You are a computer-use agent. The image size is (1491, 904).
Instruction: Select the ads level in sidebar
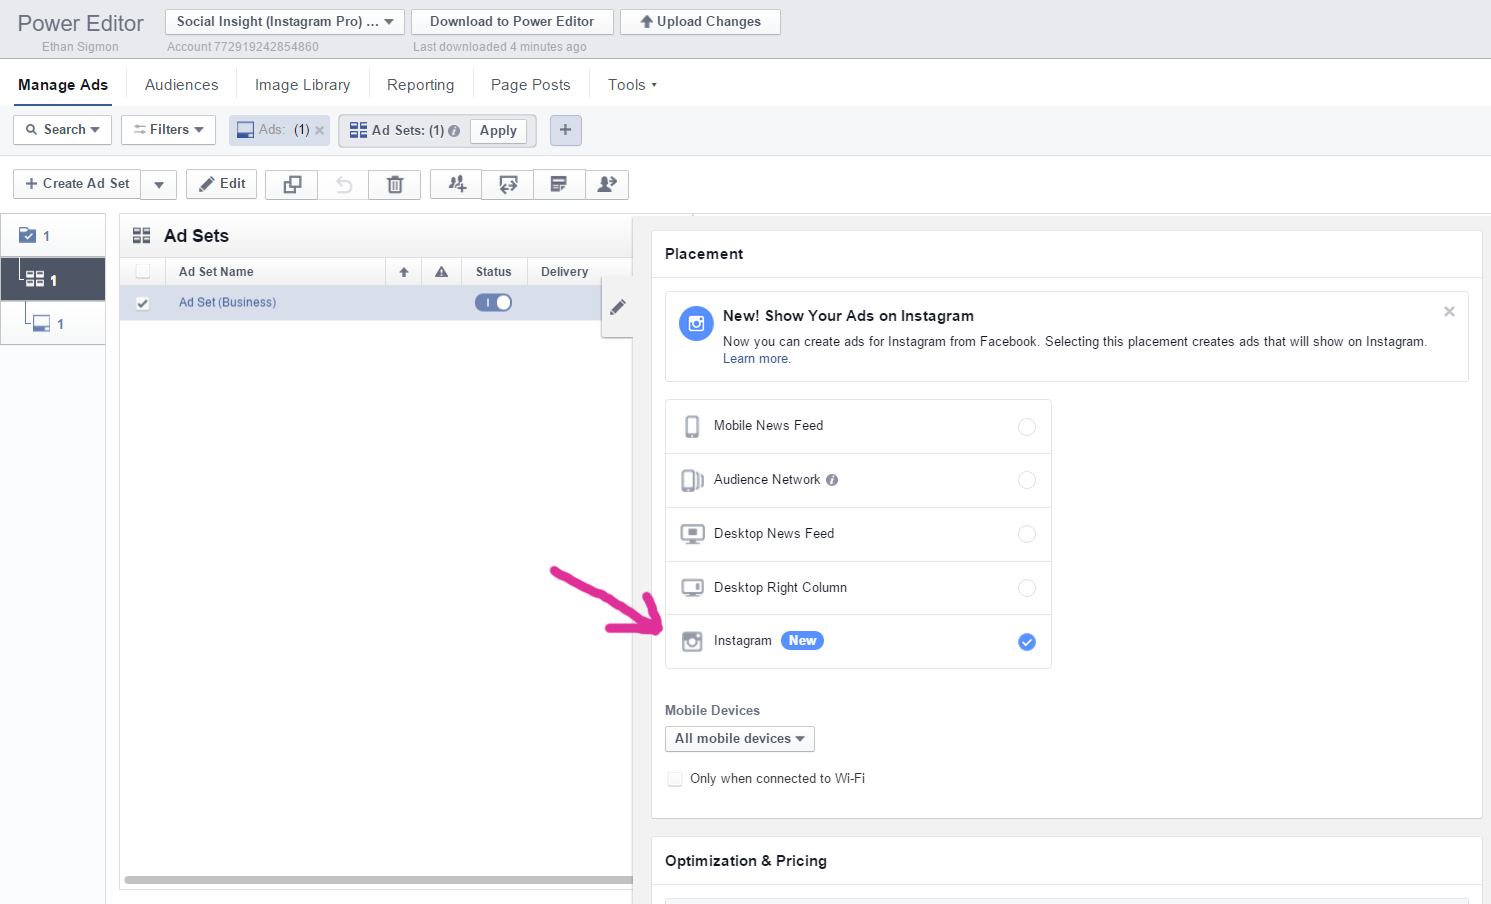point(53,323)
